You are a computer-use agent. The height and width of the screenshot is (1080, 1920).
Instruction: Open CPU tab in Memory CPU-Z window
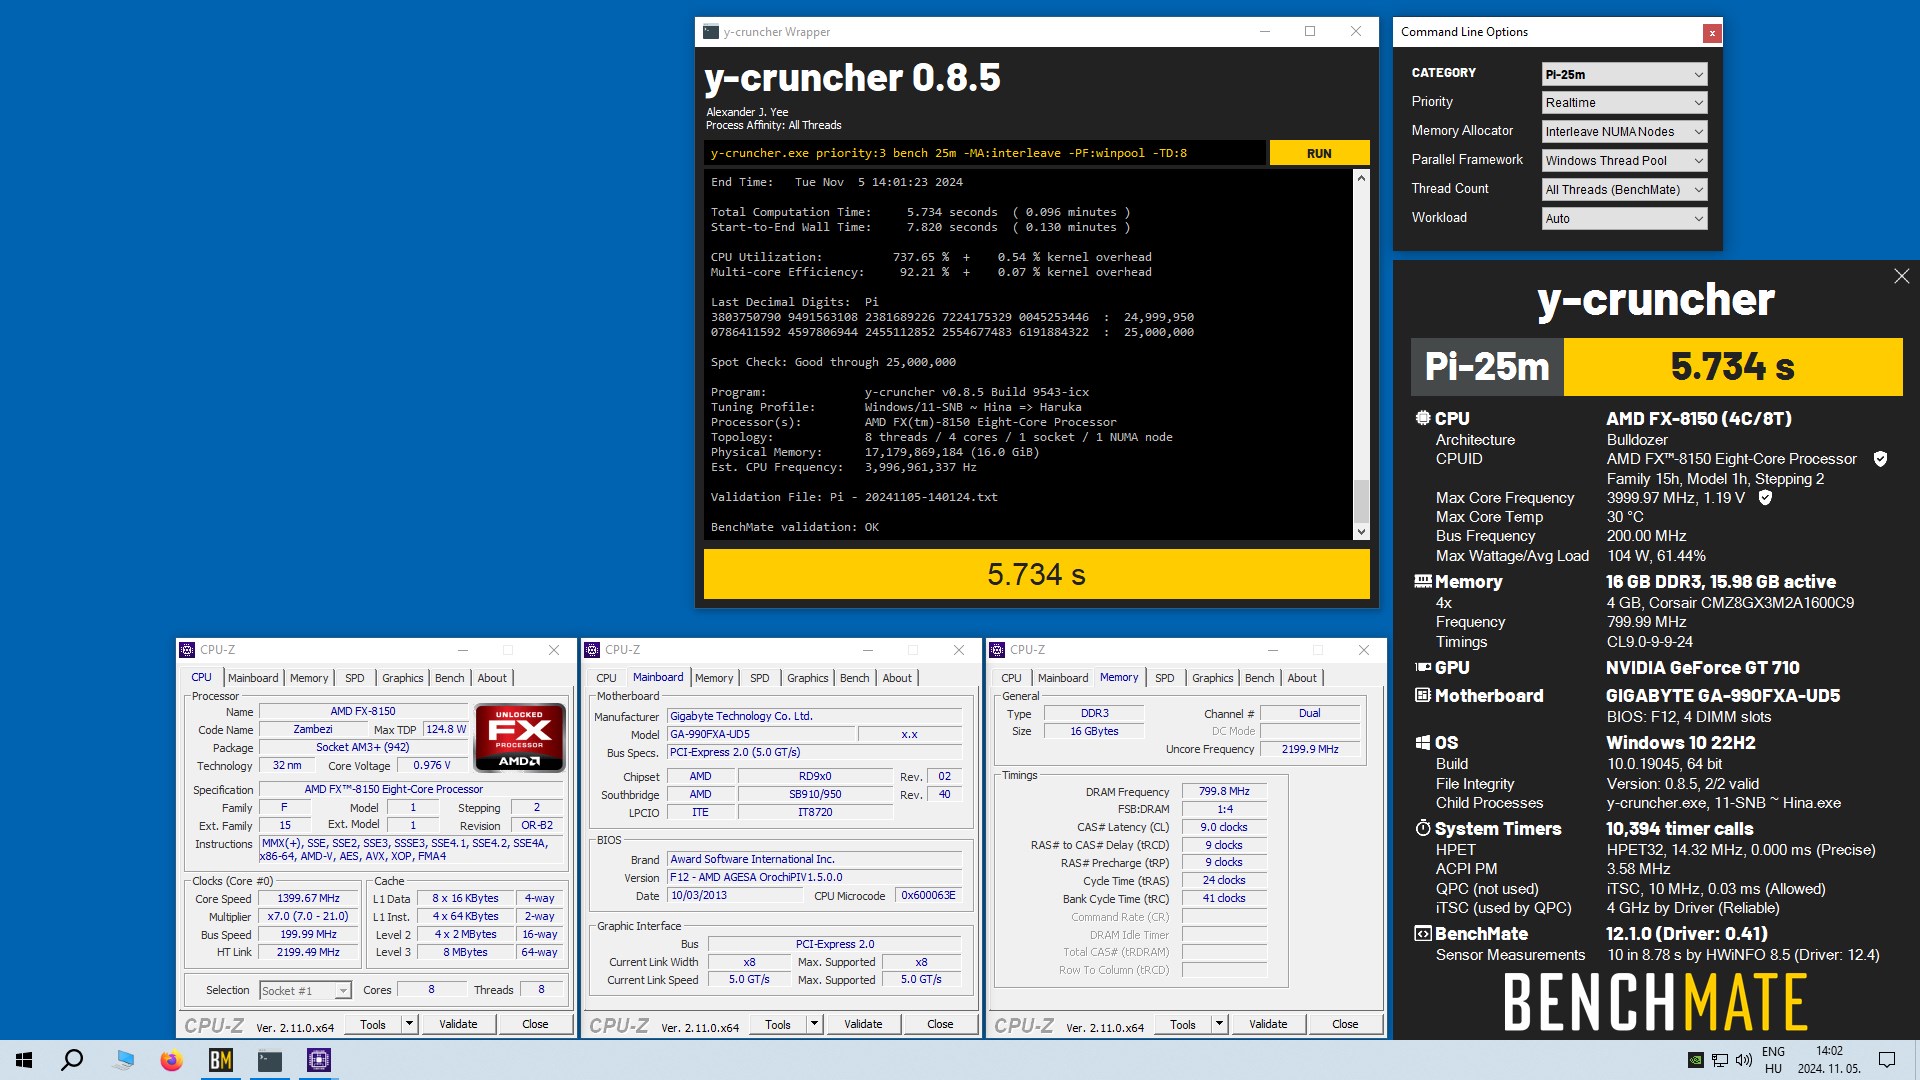click(1012, 678)
